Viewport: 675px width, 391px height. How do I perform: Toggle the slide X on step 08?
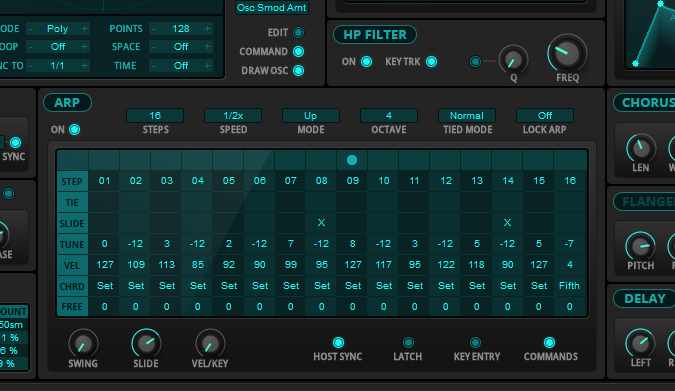click(321, 223)
